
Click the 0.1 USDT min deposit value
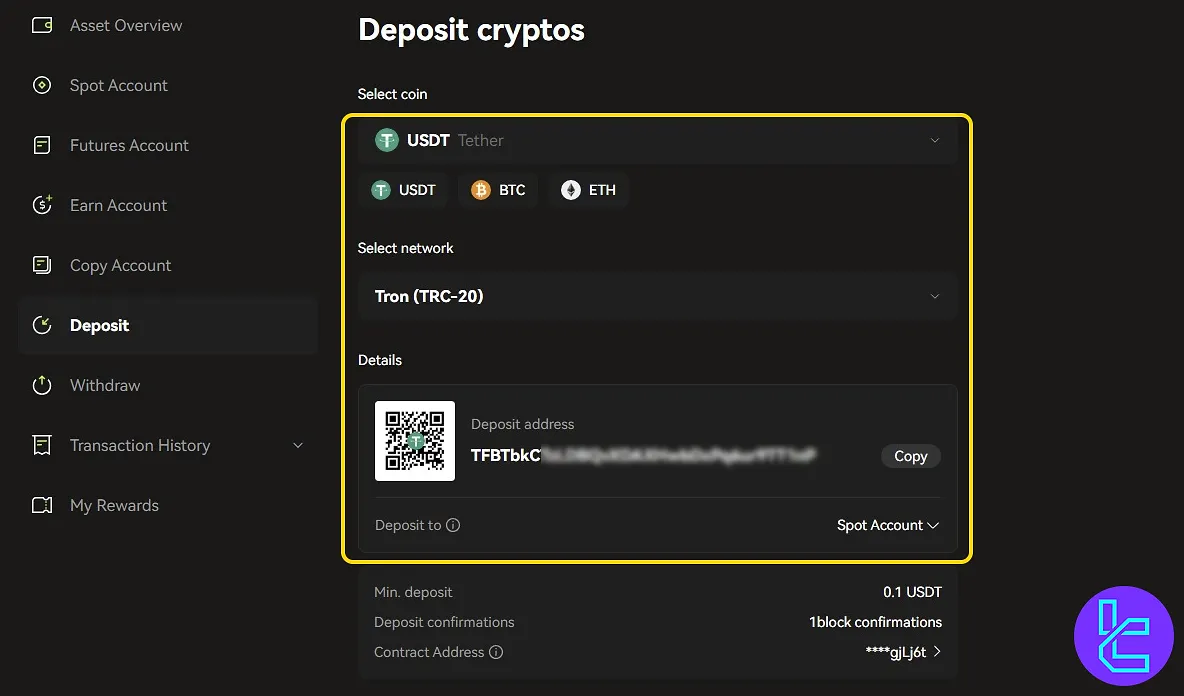click(x=912, y=592)
